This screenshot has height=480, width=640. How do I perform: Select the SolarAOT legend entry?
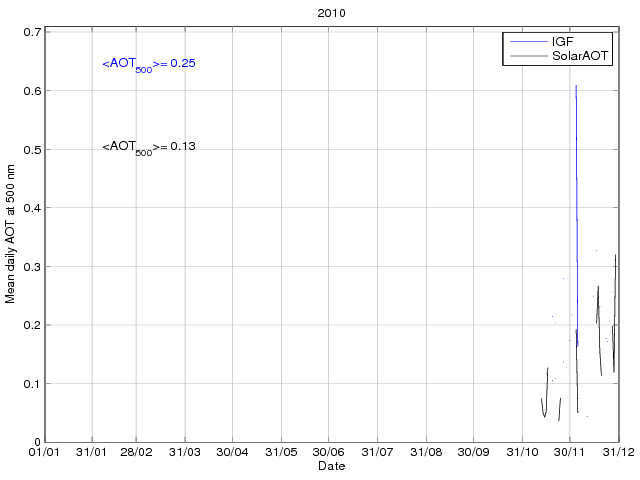(x=582, y=57)
